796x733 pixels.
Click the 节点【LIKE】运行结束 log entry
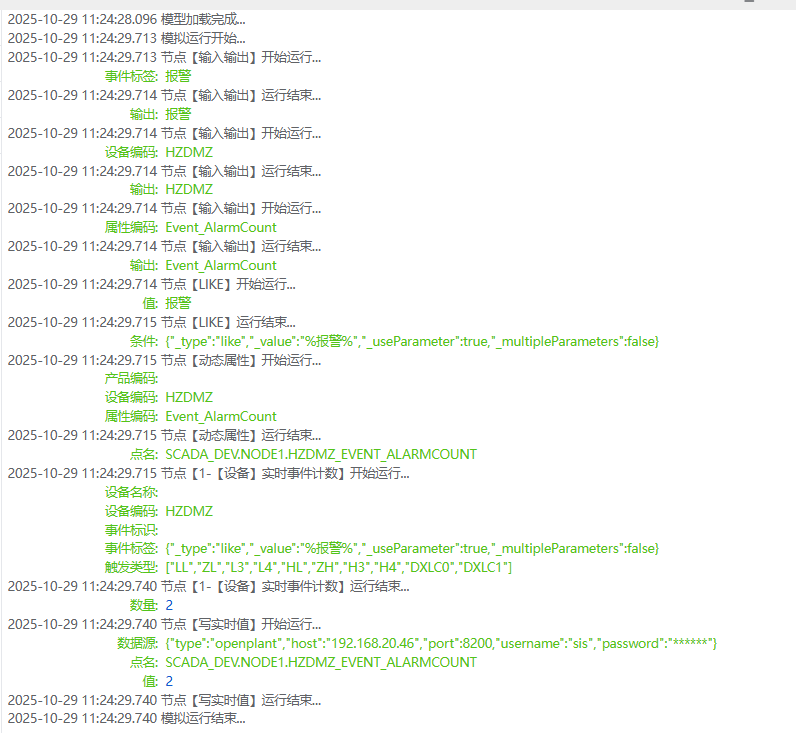click(151, 322)
